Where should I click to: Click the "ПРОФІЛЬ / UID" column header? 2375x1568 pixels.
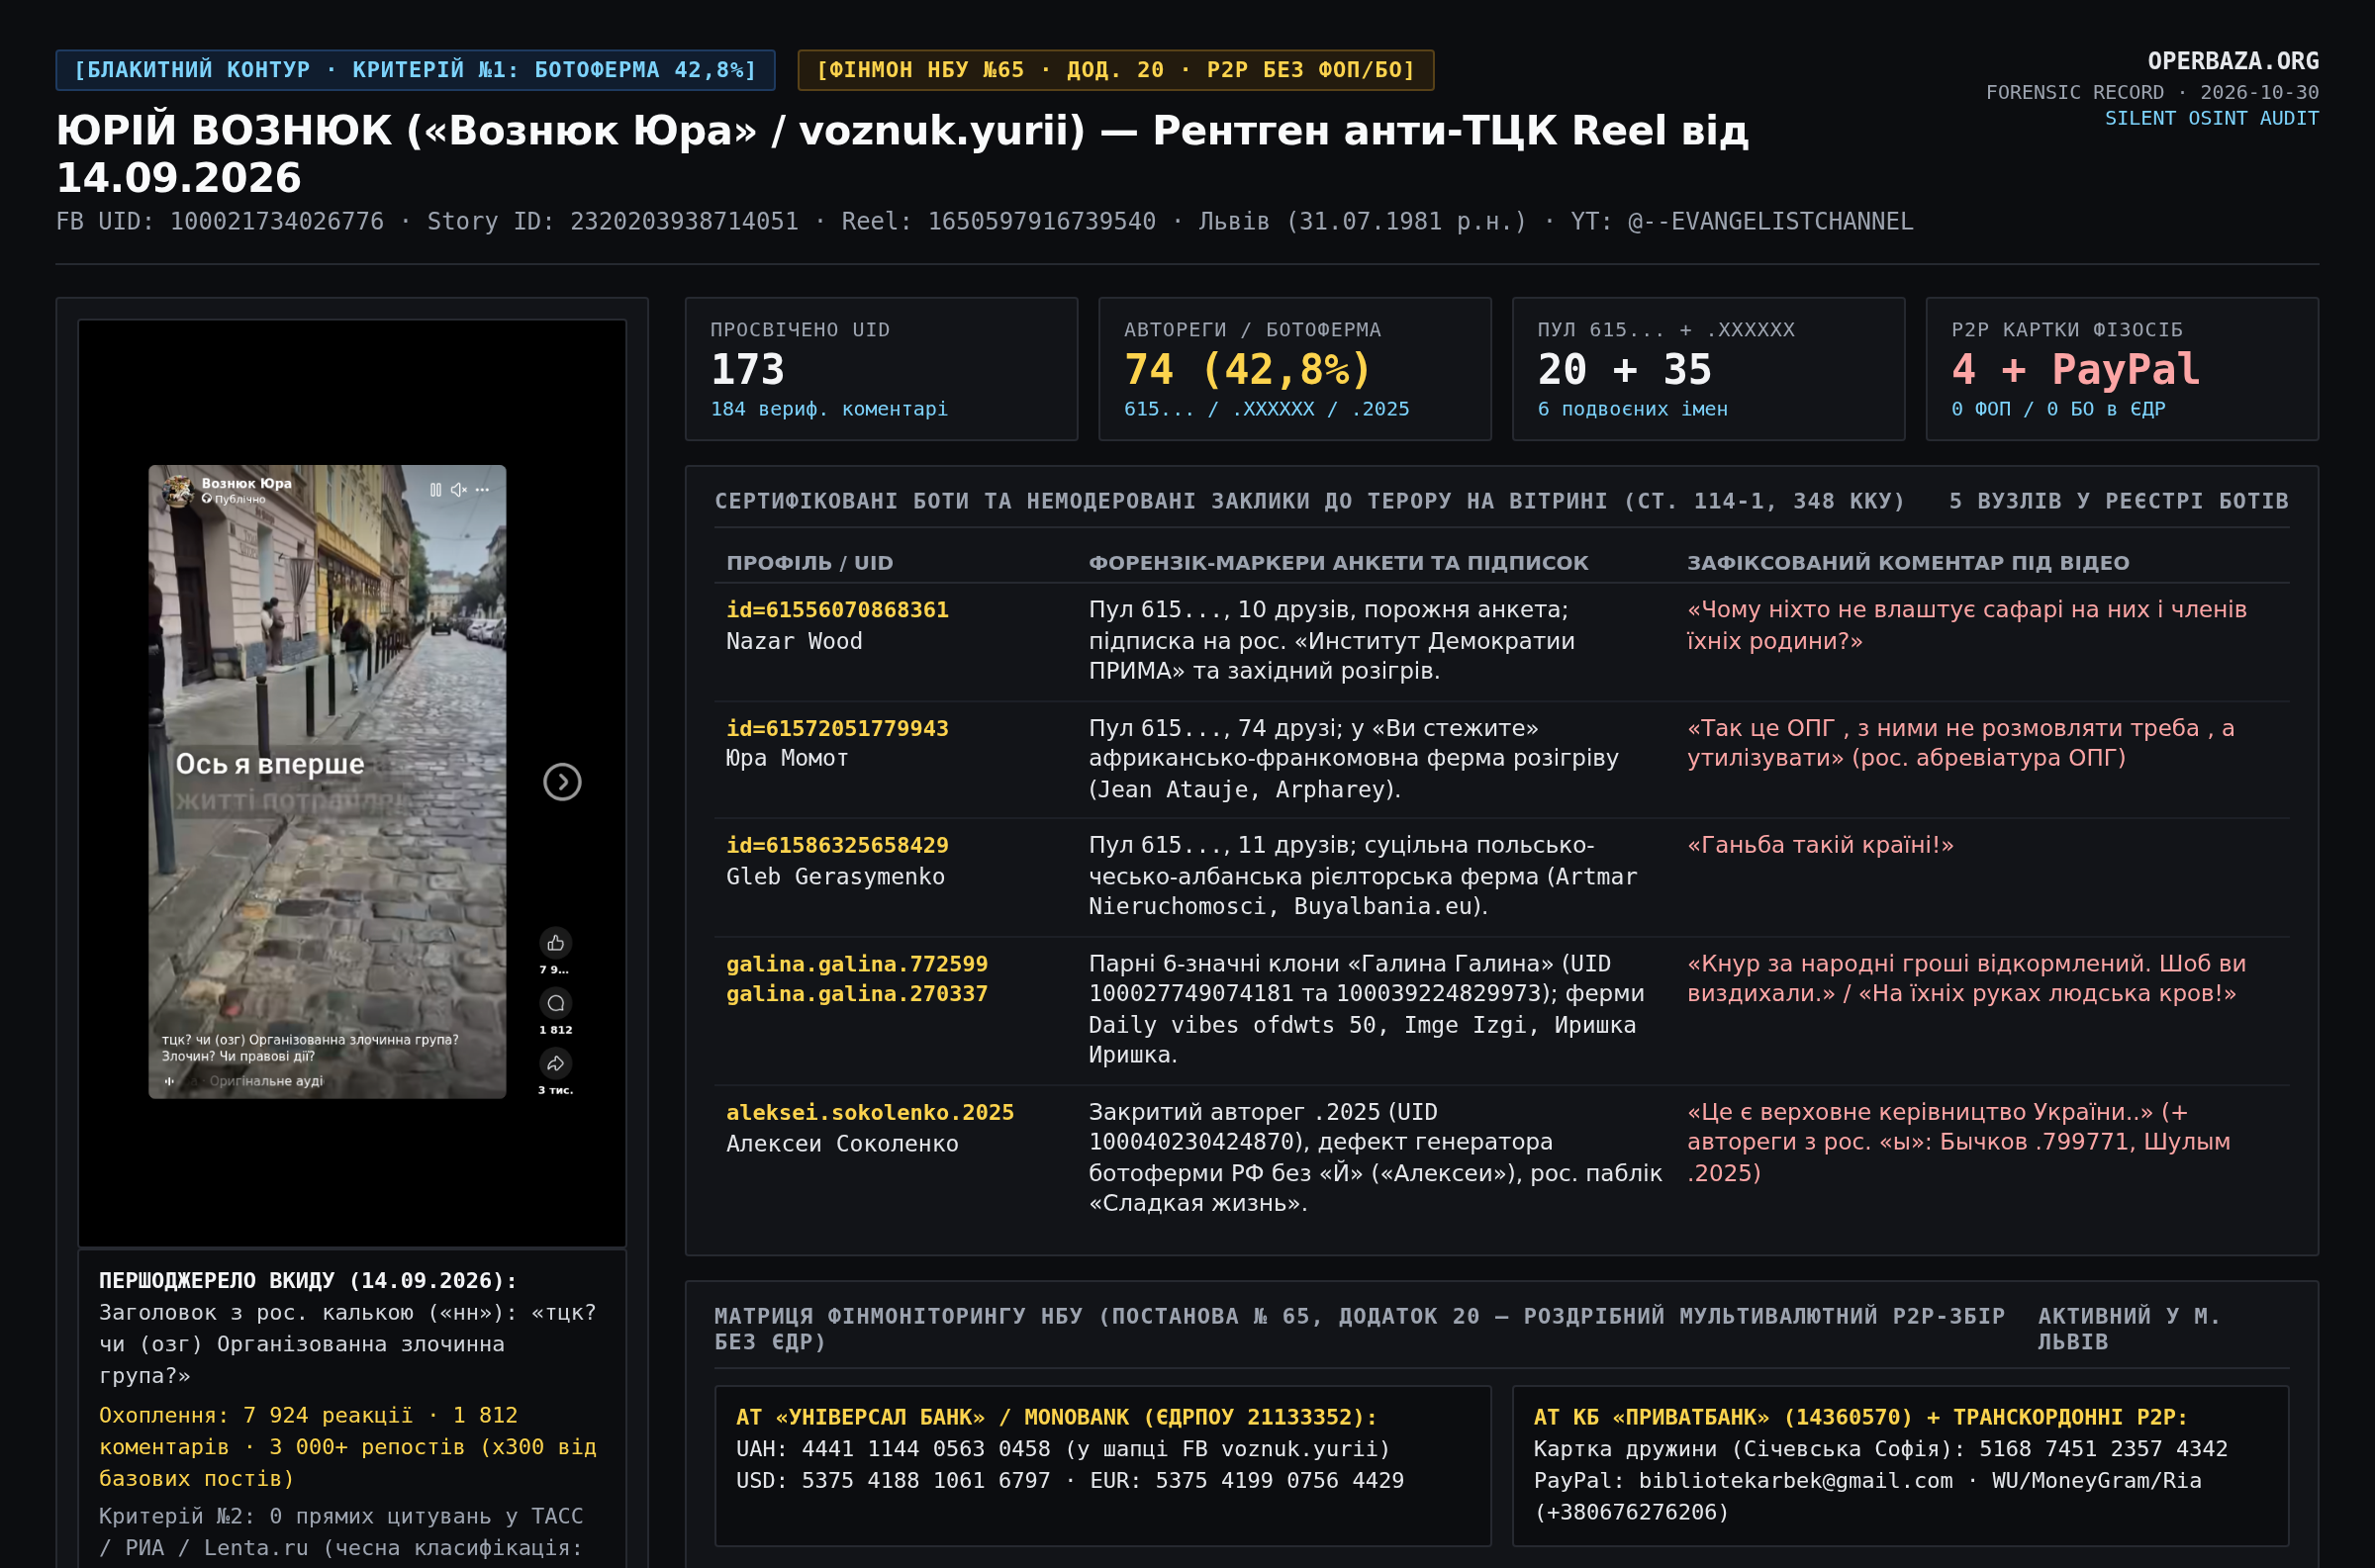809,563
